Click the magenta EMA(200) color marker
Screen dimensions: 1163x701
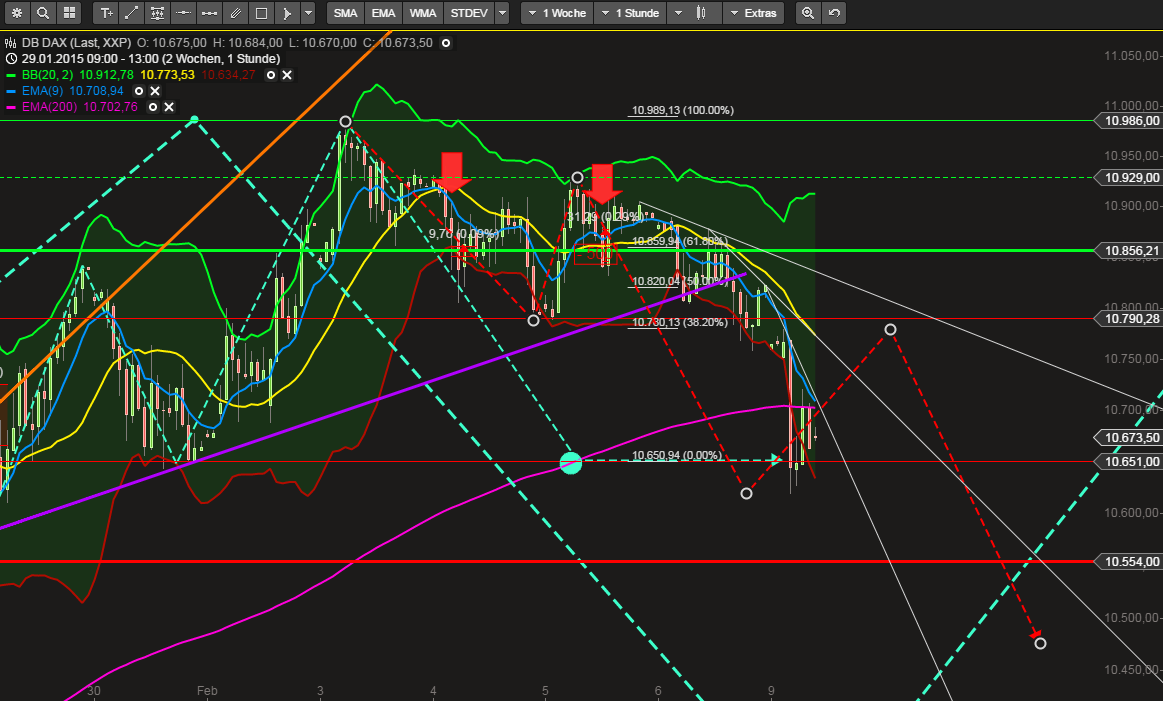click(10, 108)
